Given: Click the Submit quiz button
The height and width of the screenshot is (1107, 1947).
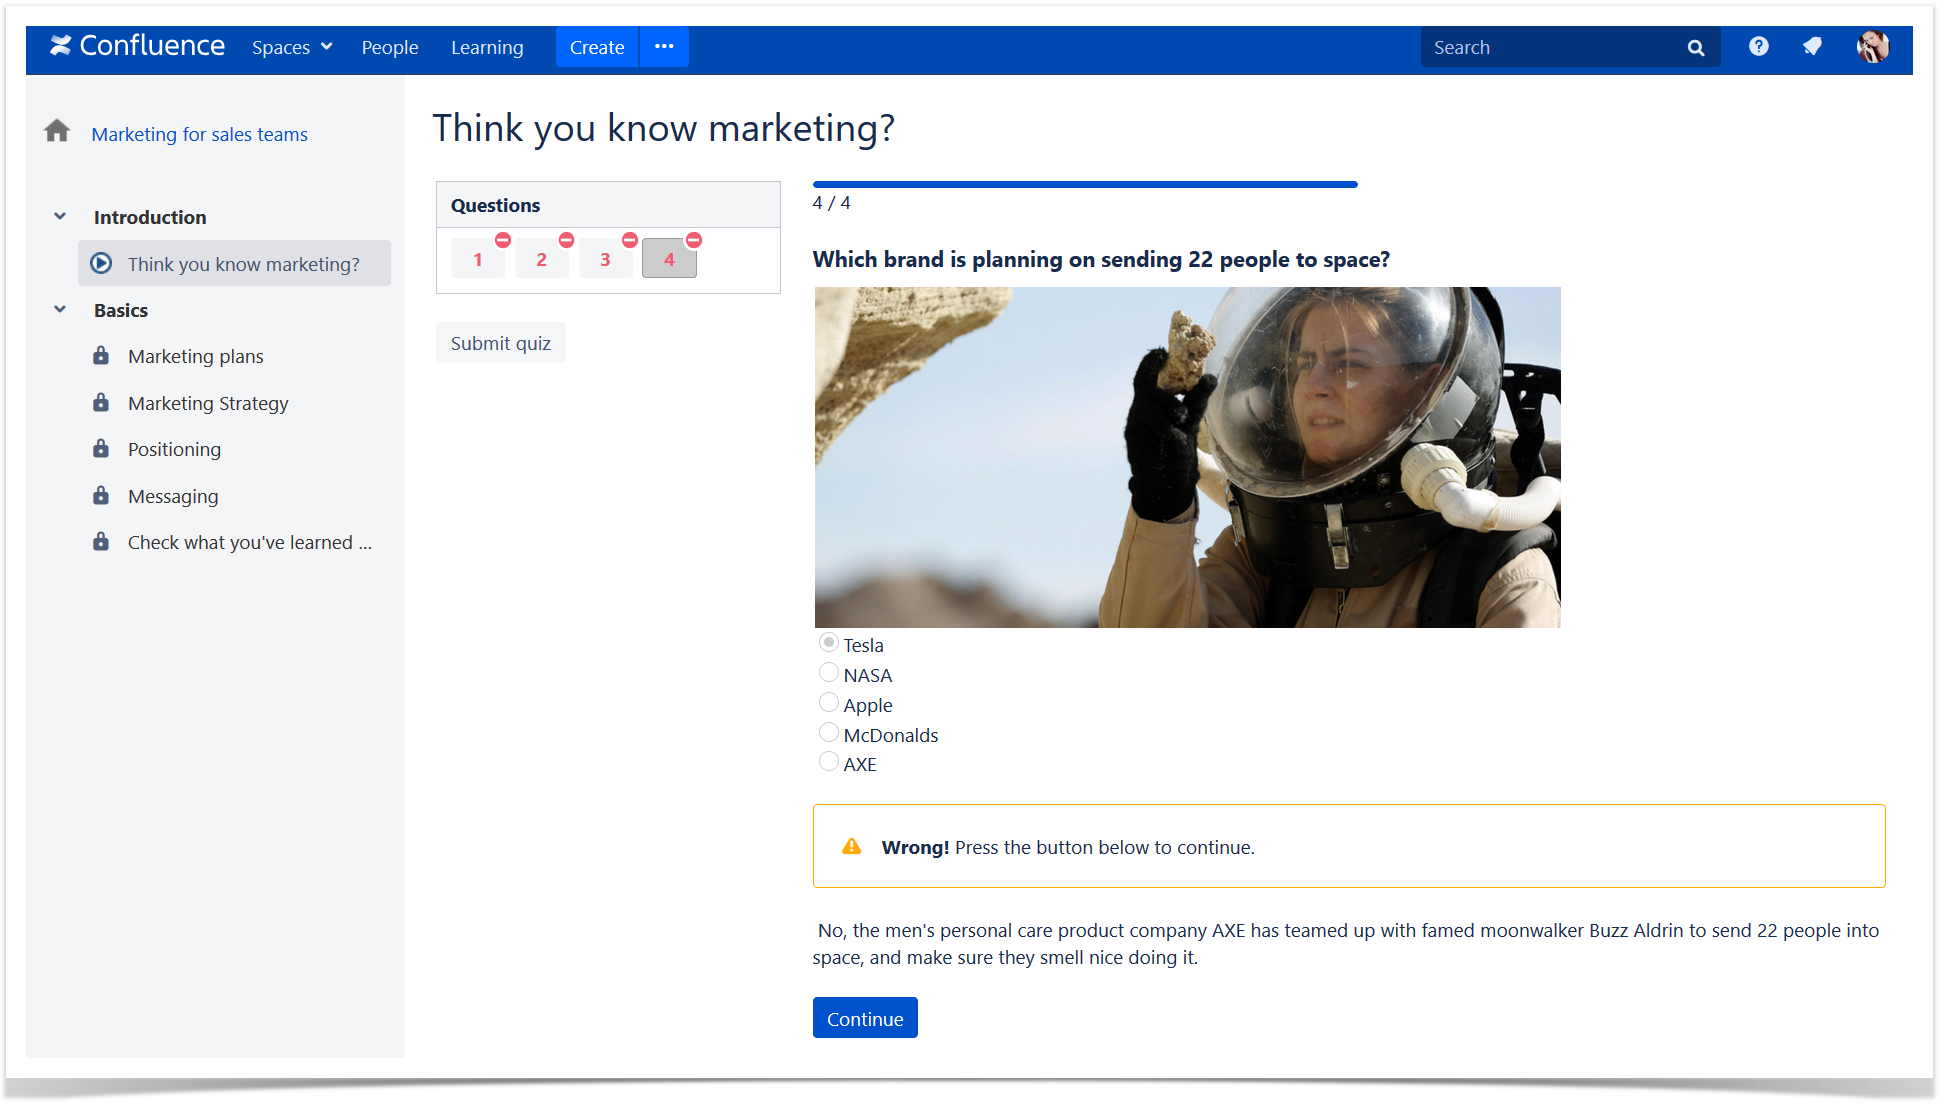Looking at the screenshot, I should pos(501,342).
